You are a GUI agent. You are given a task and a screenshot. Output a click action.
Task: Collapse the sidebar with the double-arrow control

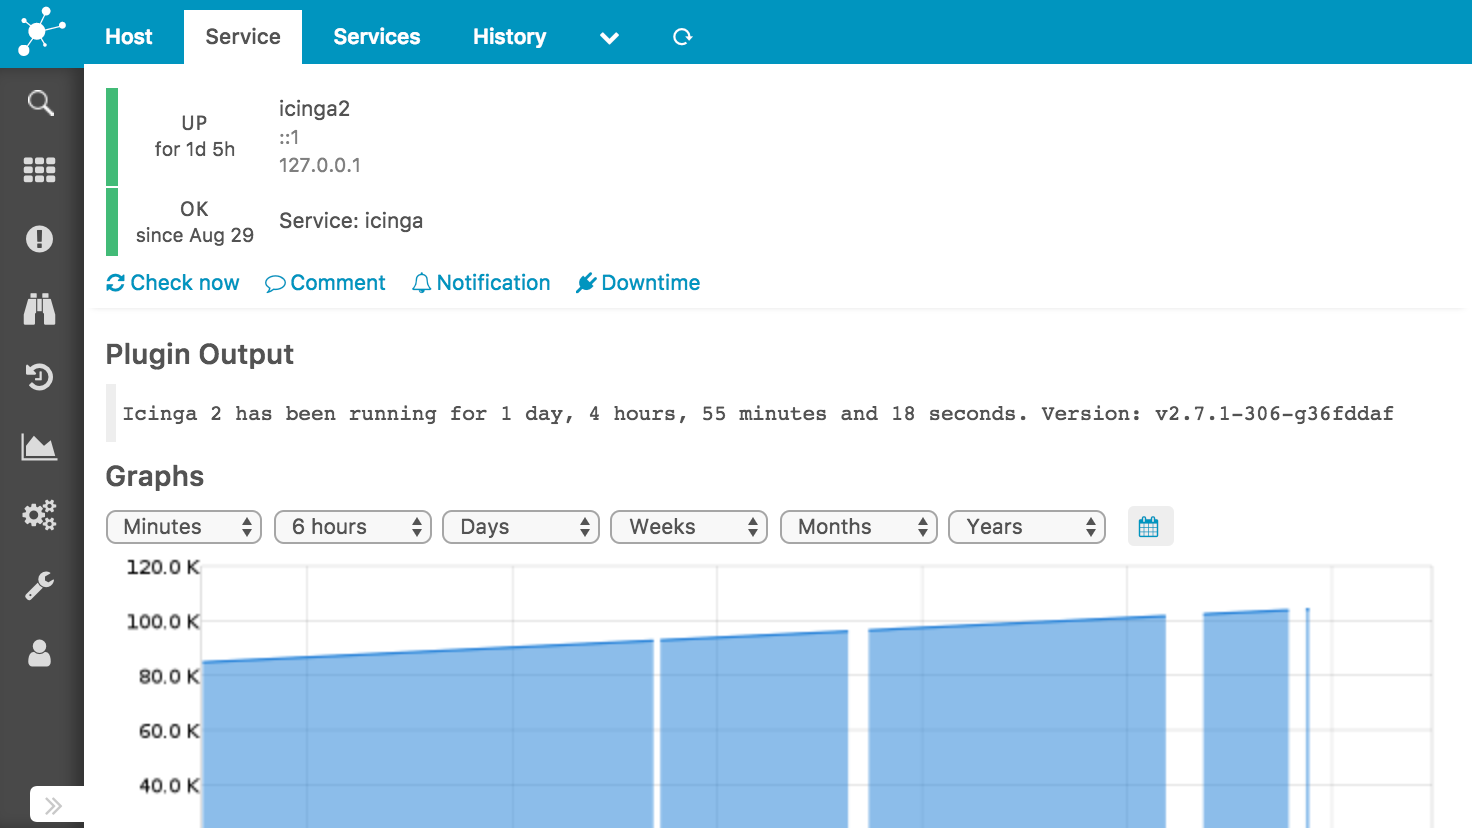click(55, 805)
